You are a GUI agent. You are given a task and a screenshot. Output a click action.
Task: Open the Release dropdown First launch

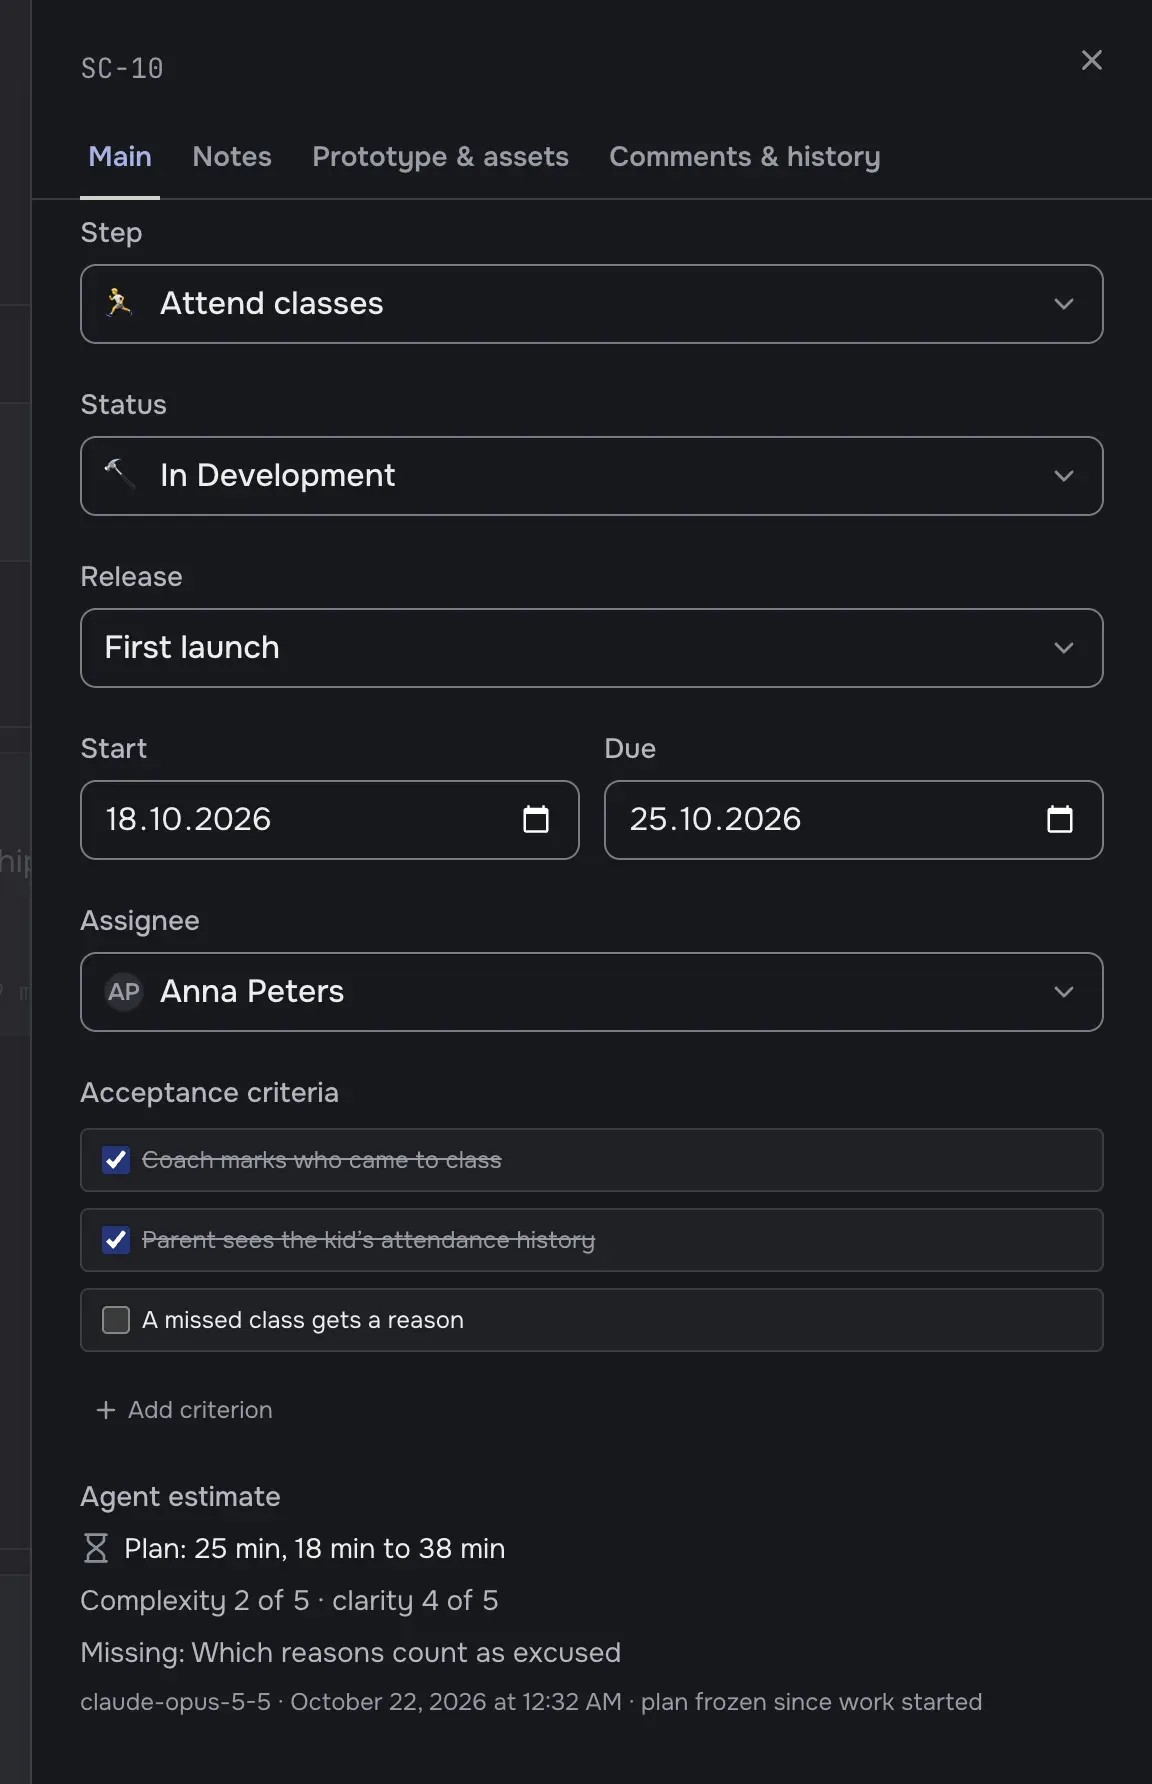coord(591,648)
